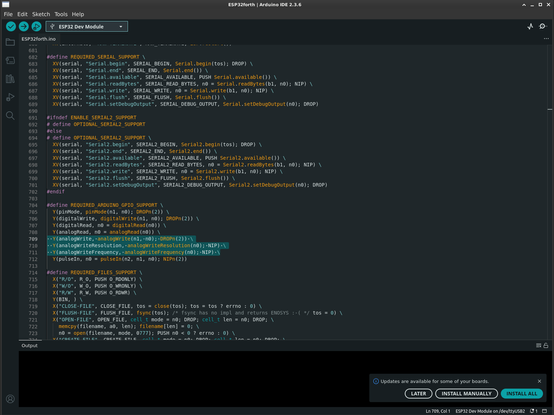Click the updates available notification message
The height and width of the screenshot is (415, 554).
435,381
